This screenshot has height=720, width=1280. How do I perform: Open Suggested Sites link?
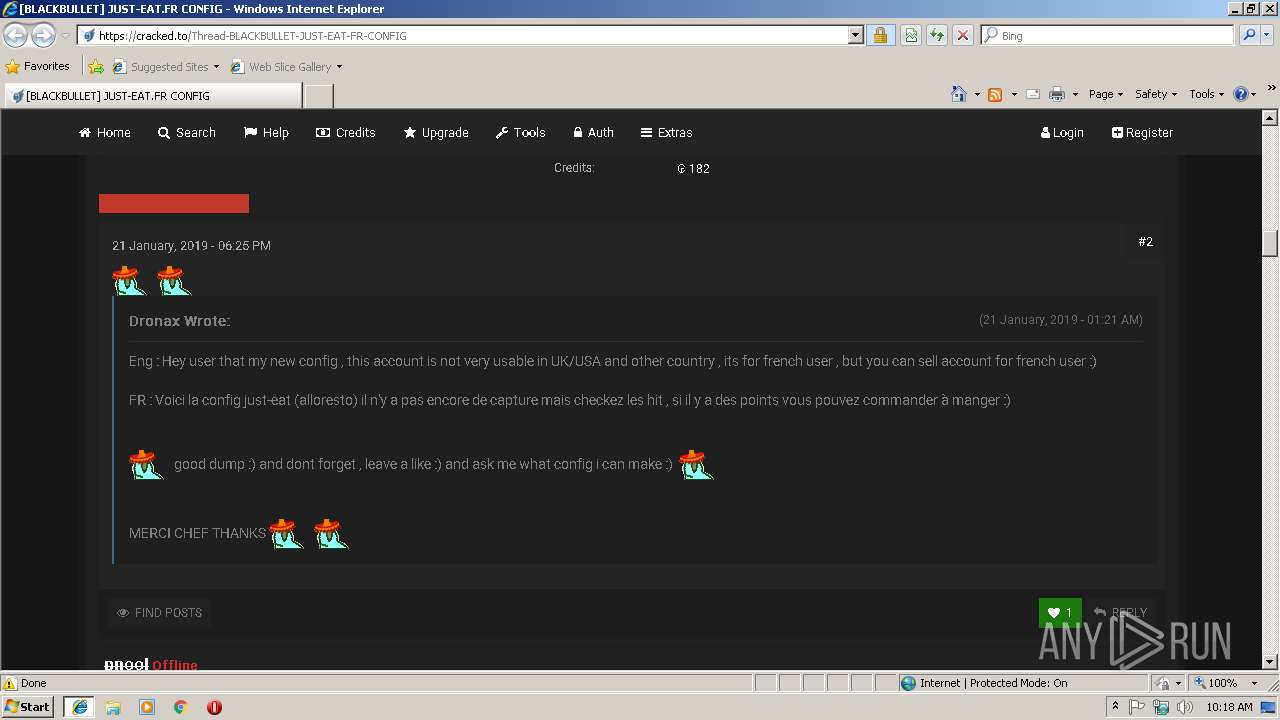tap(165, 67)
